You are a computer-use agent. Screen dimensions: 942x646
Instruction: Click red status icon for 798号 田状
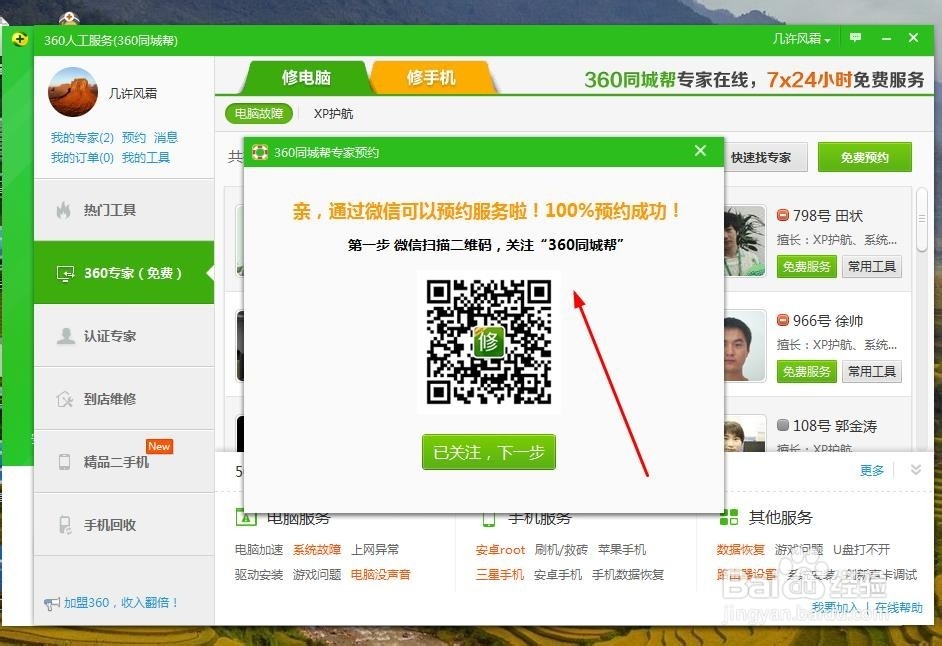[782, 215]
